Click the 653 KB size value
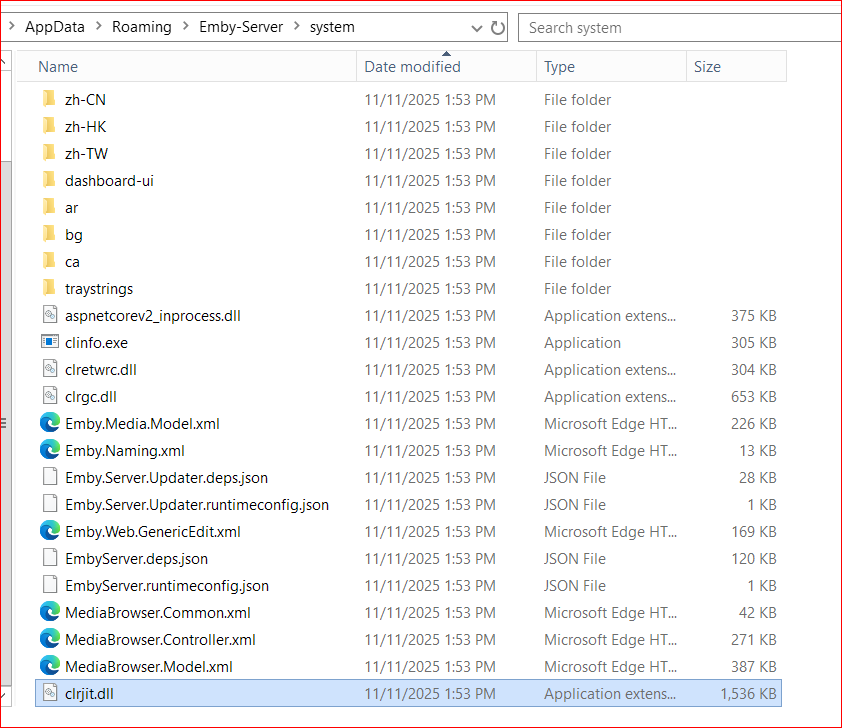Image resolution: width=842 pixels, height=728 pixels. pos(754,397)
